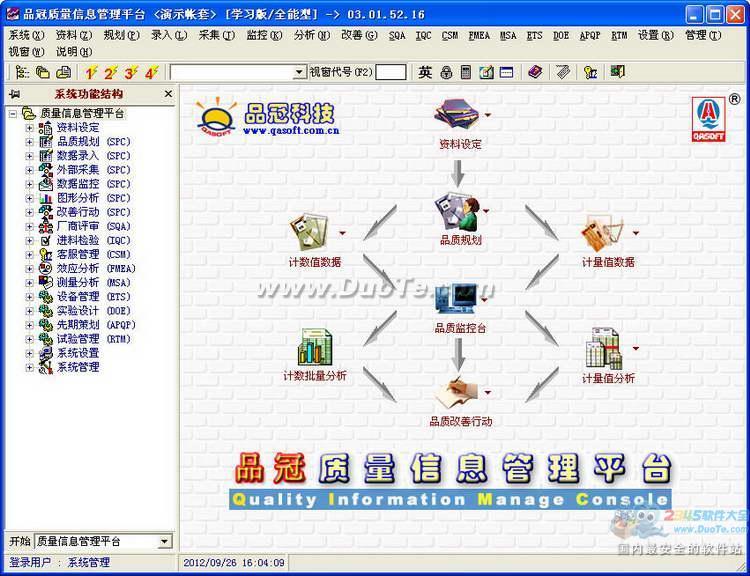Open dropdown arrow next to 资料设定 icon
Image resolution: width=750 pixels, height=576 pixels.
487,115
